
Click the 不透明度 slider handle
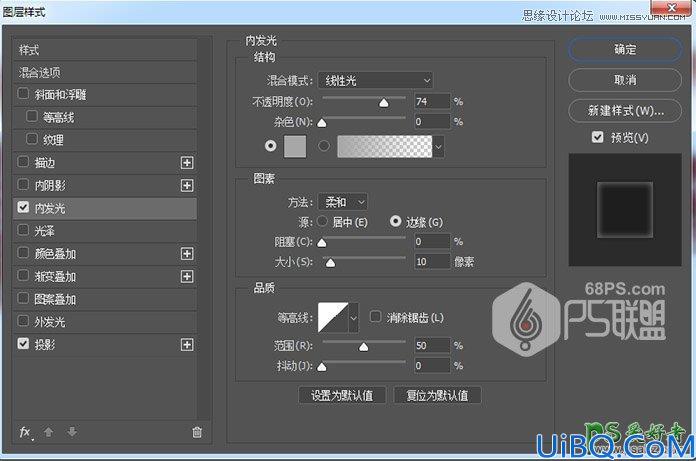(x=384, y=103)
